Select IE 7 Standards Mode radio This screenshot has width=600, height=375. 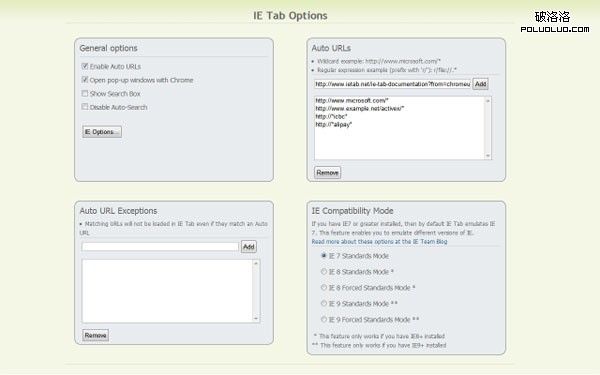(x=324, y=255)
